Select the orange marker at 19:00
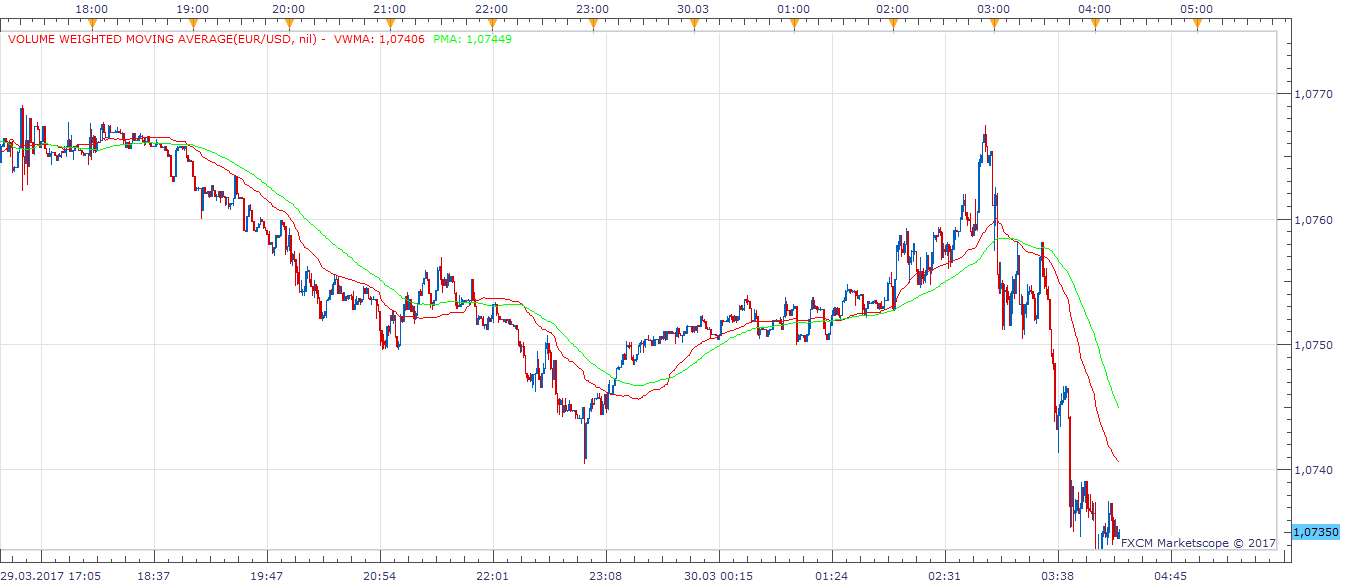 click(192, 25)
